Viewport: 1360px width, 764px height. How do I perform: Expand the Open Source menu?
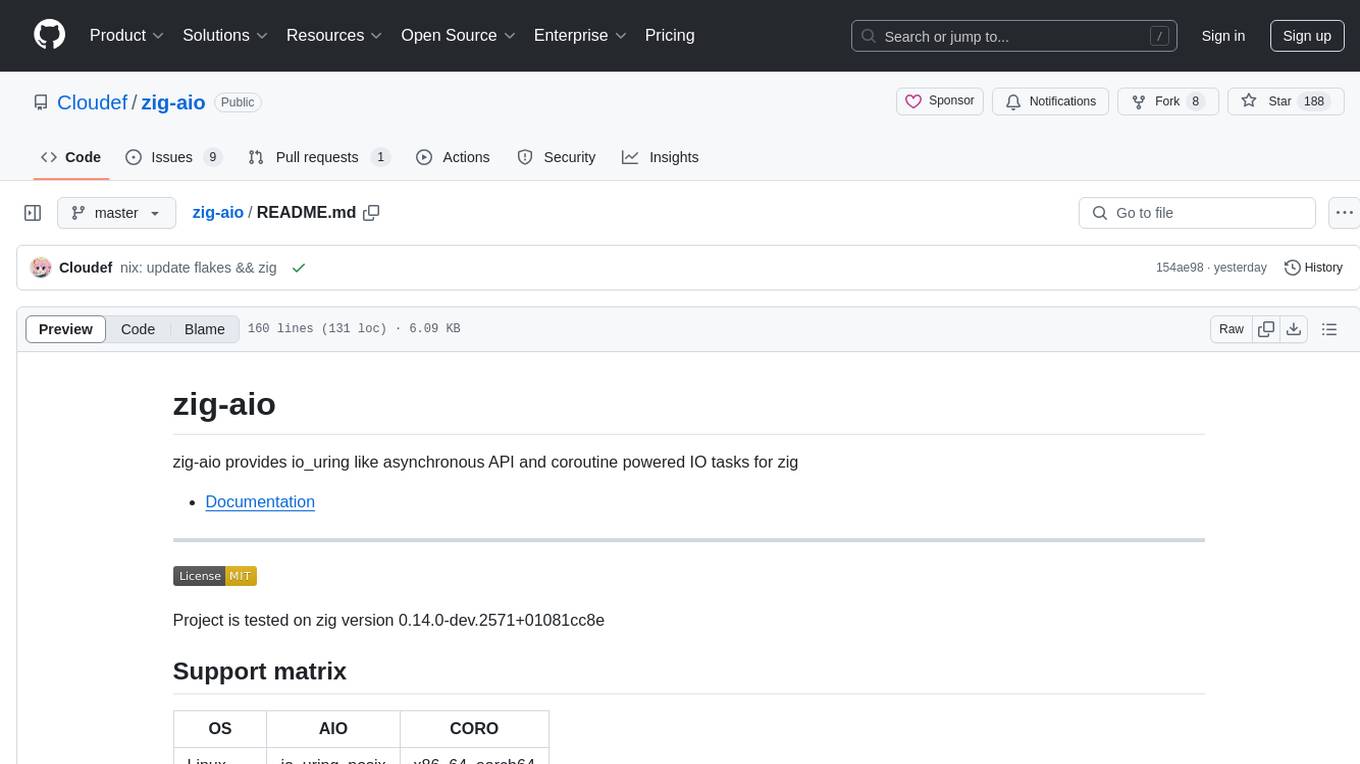click(458, 35)
